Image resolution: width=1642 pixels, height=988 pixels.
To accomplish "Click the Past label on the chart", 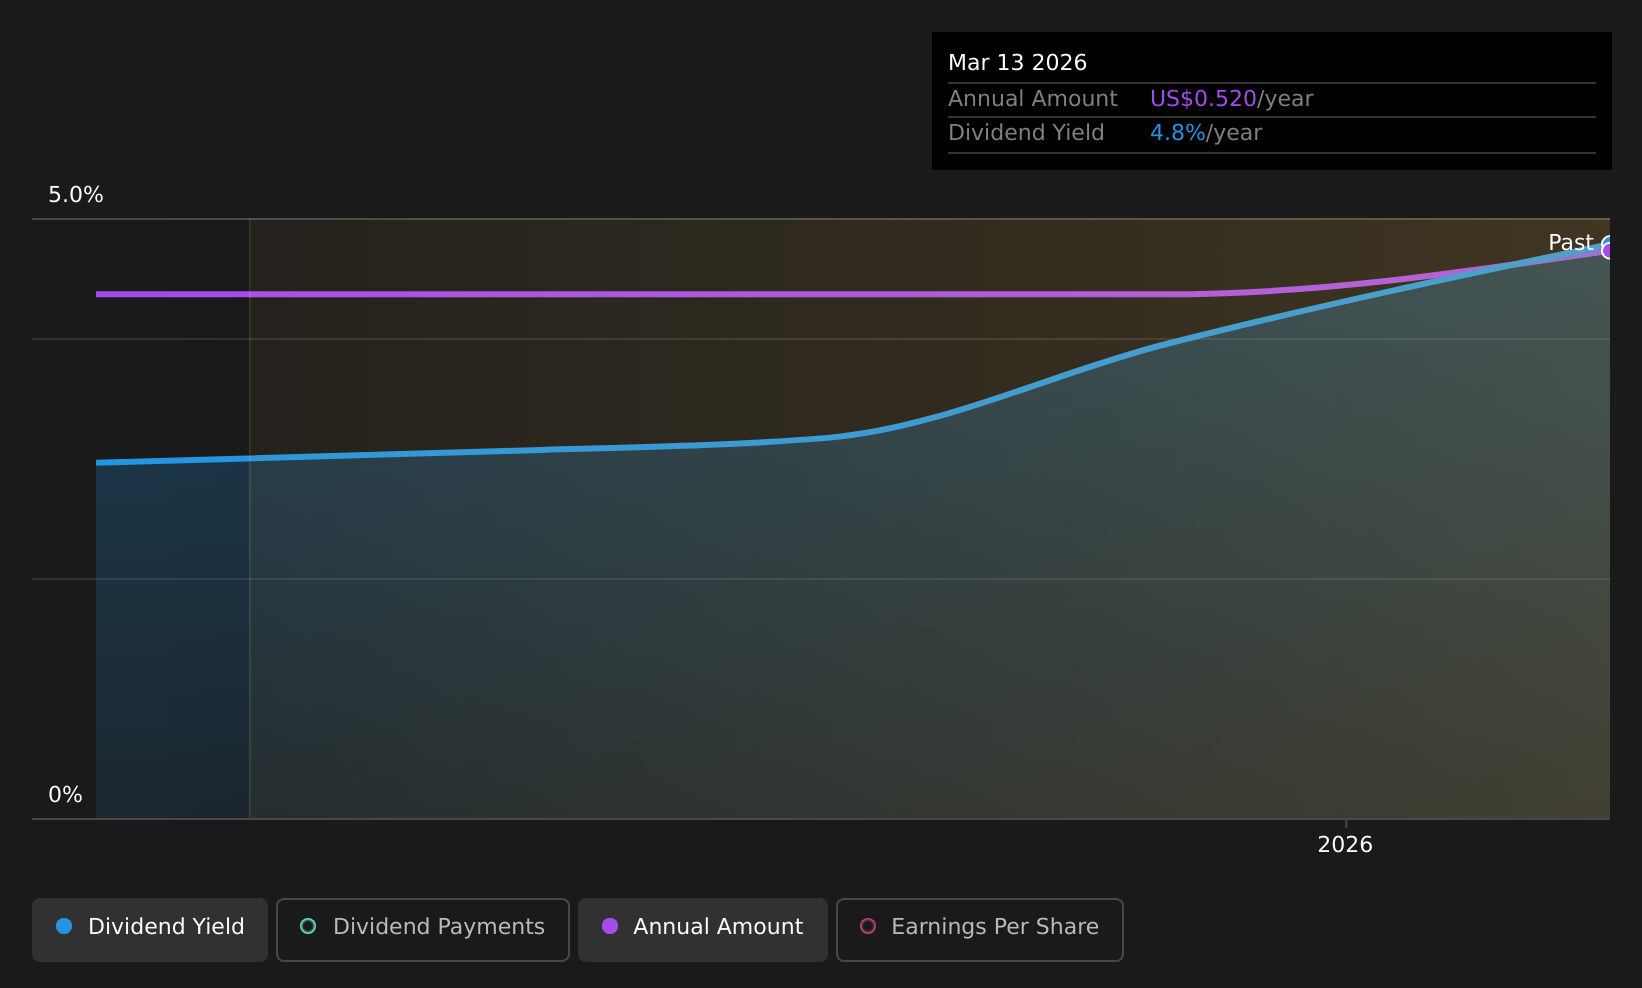I will point(1570,243).
